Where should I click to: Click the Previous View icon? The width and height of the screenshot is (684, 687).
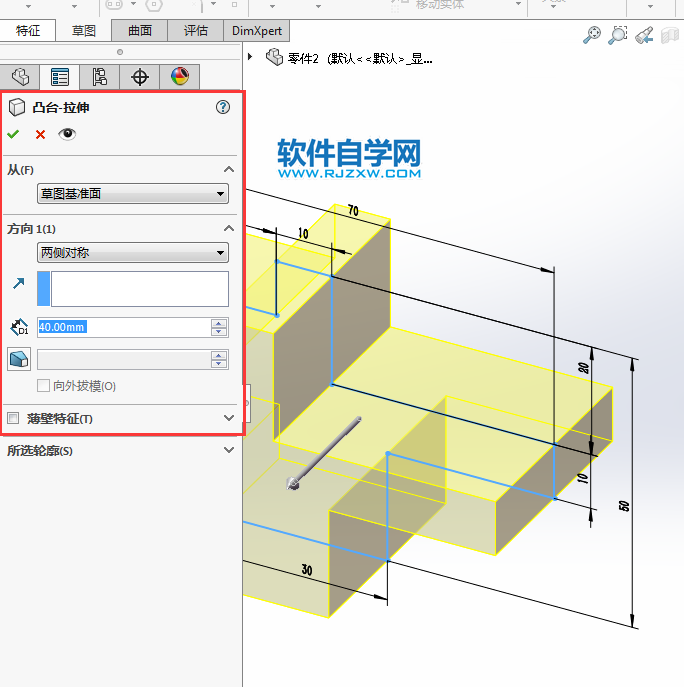644,35
